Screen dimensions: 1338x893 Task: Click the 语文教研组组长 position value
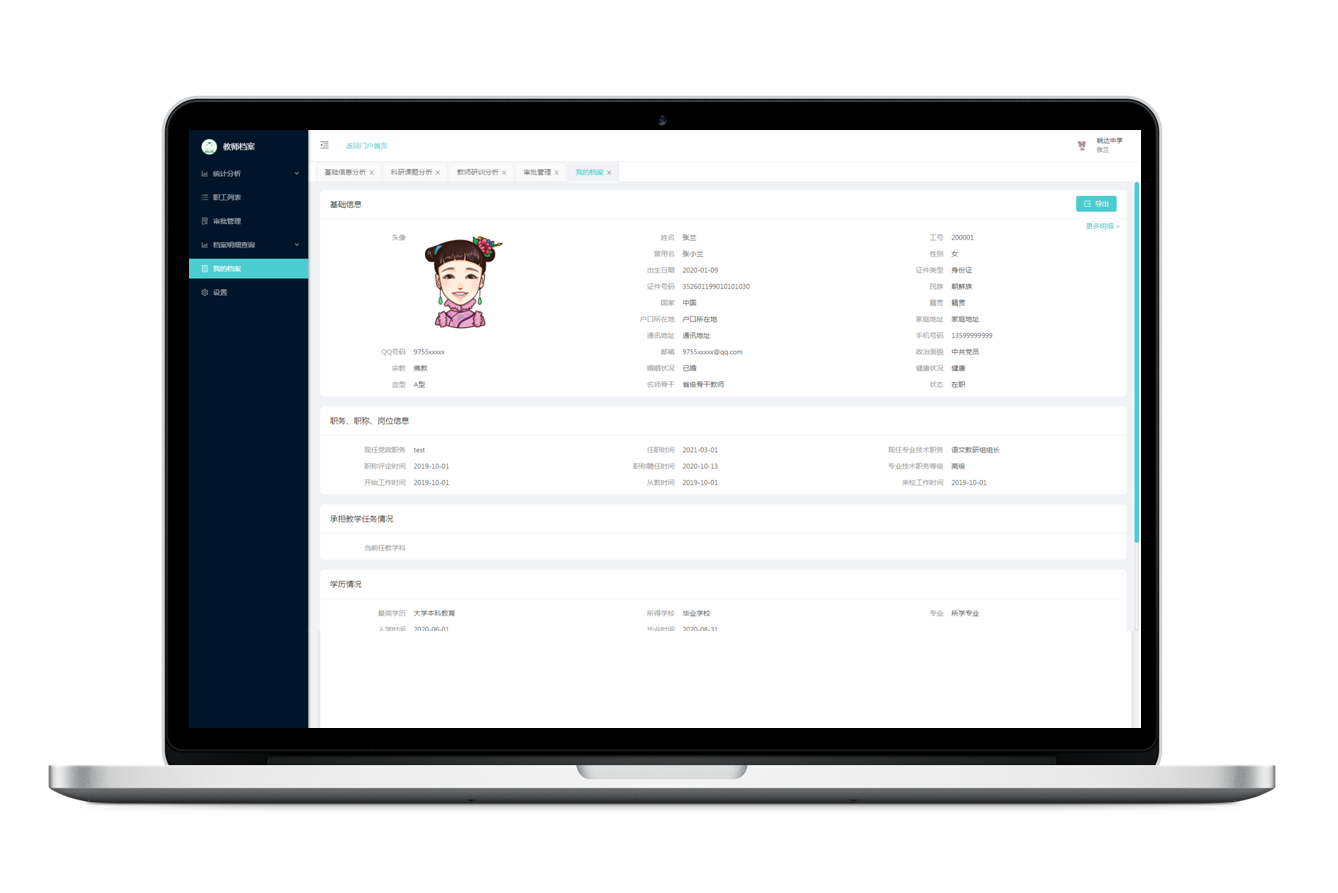coord(975,450)
